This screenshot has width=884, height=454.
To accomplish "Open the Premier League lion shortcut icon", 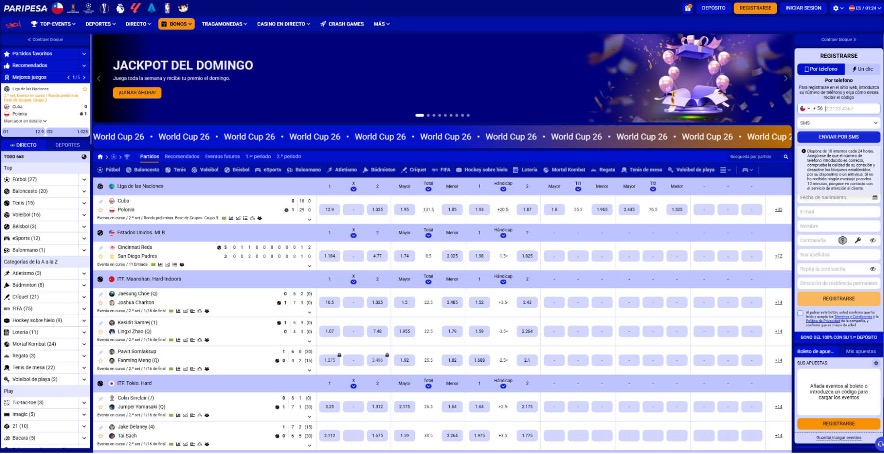I will [x=120, y=8].
